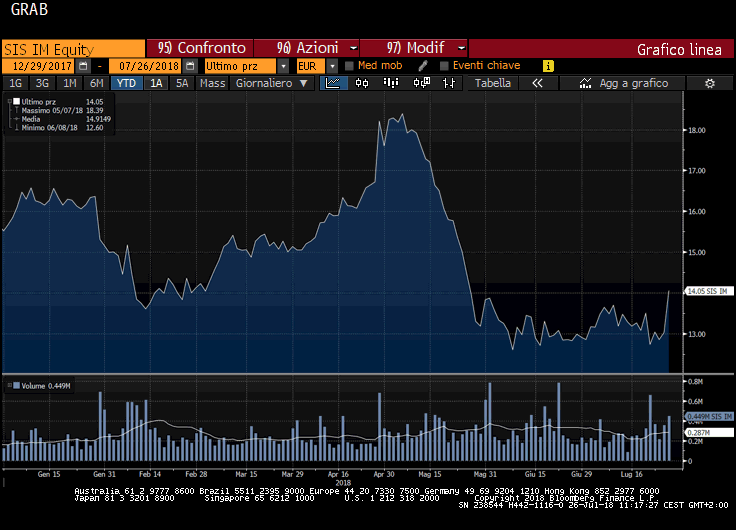Viewport: 736px width, 530px height.
Task: Click the 0.287M volume average tag
Action: pos(709,432)
